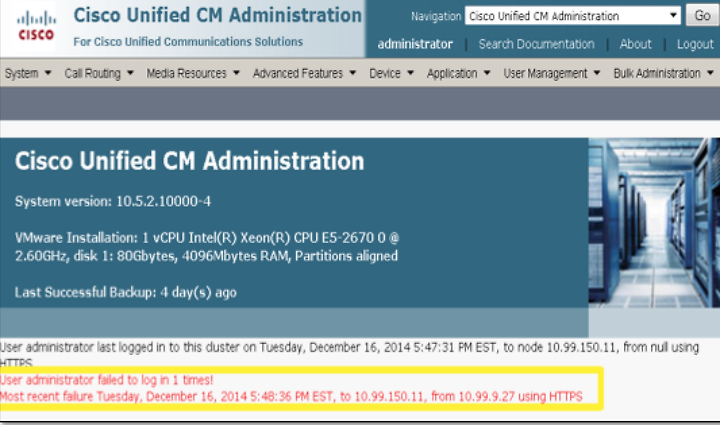Open the System menu
The image size is (720, 425).
pos(28,73)
